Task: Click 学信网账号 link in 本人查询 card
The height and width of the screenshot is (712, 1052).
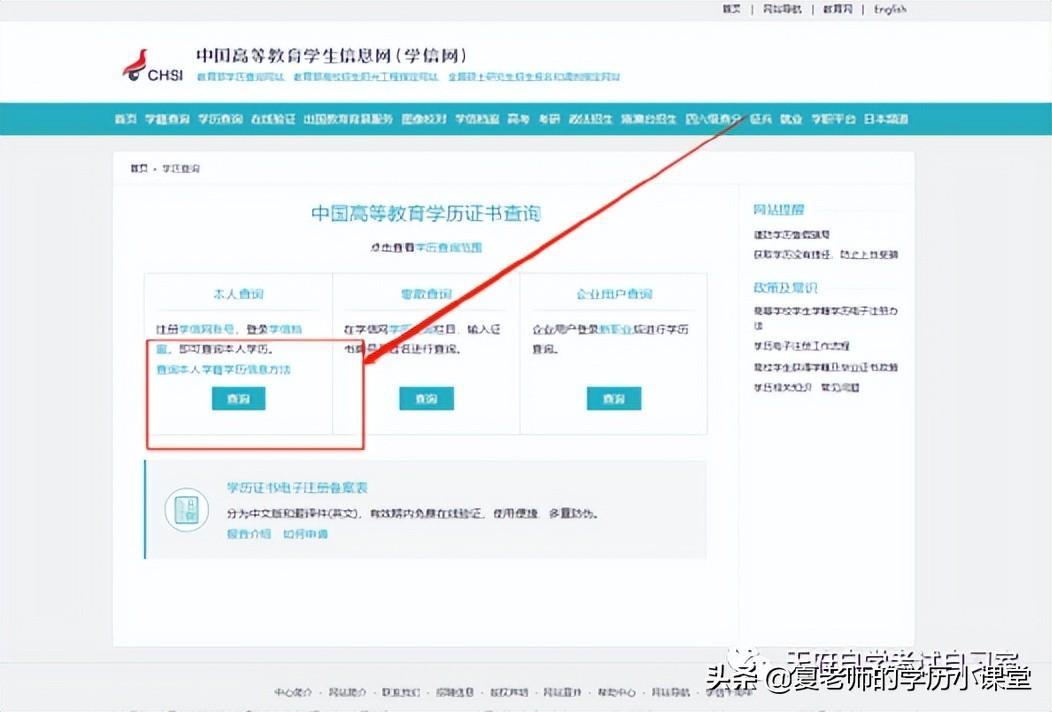Action: tap(207, 329)
